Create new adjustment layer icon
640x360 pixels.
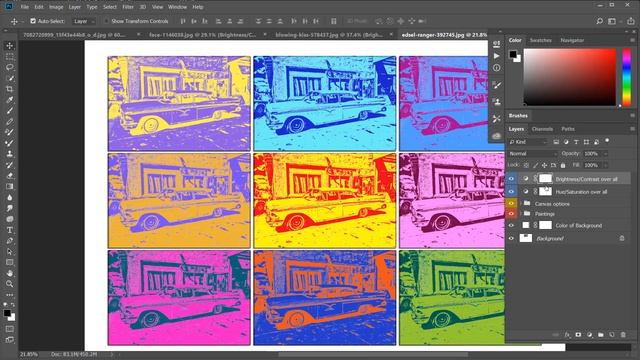(589, 335)
